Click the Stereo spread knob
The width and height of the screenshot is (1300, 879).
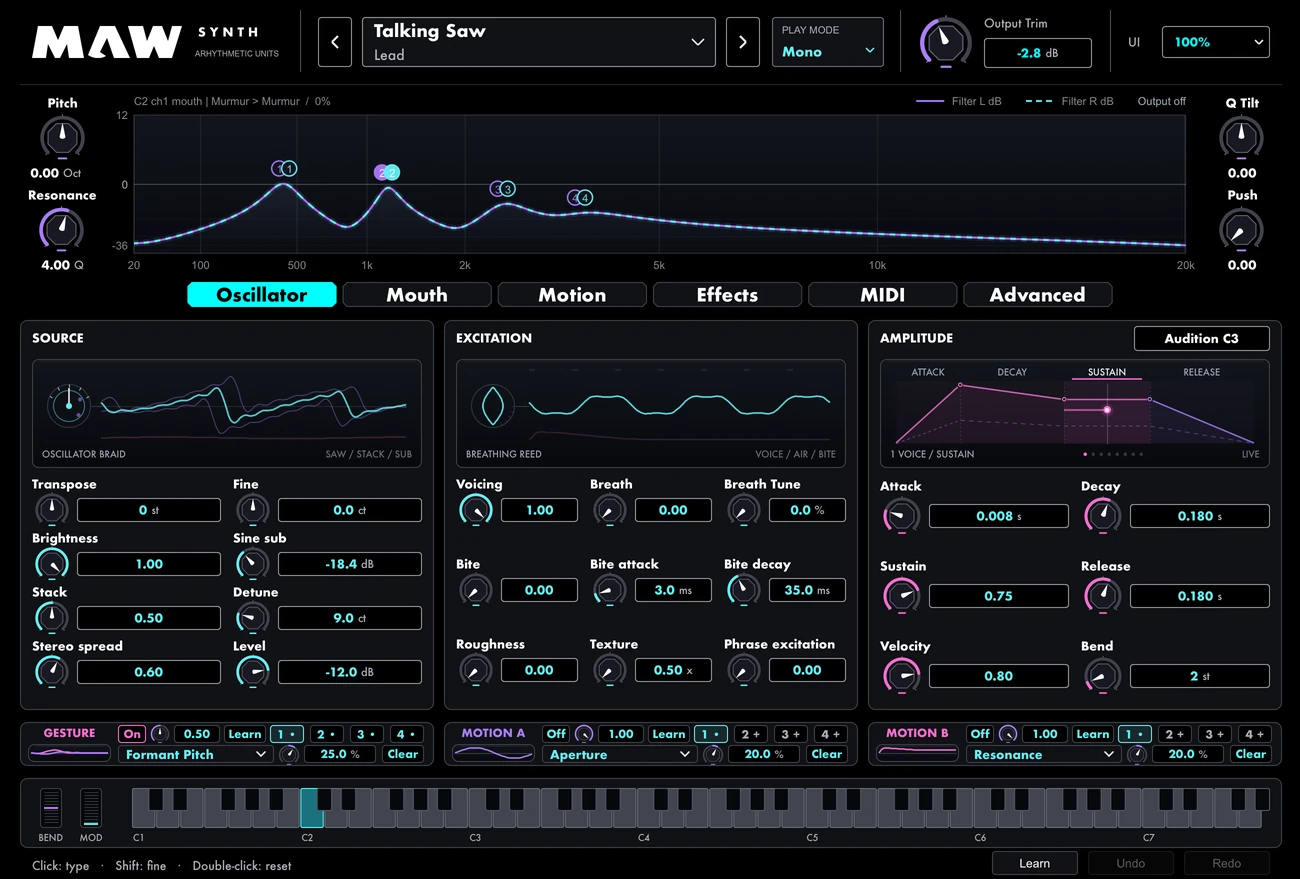[x=51, y=672]
